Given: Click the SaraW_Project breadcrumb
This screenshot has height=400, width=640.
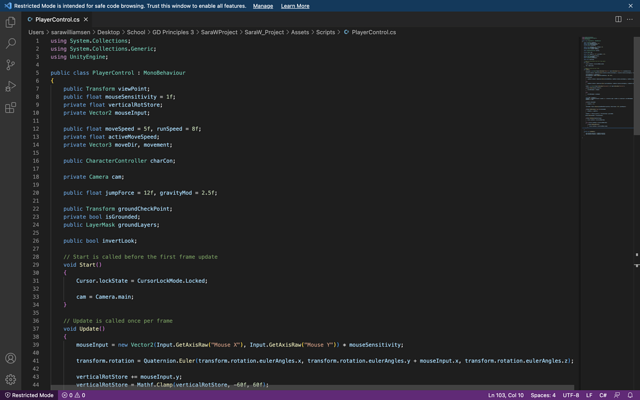Looking at the screenshot, I should point(264,32).
